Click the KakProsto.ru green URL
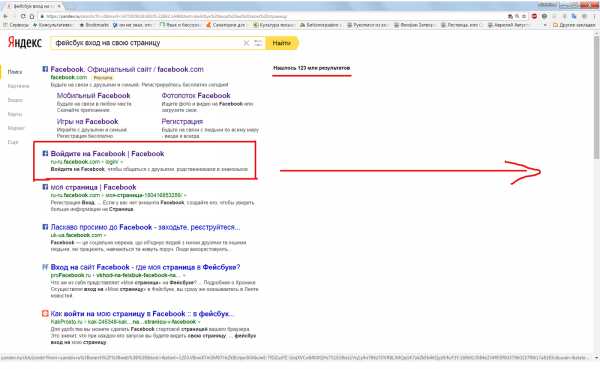 (x=125, y=322)
